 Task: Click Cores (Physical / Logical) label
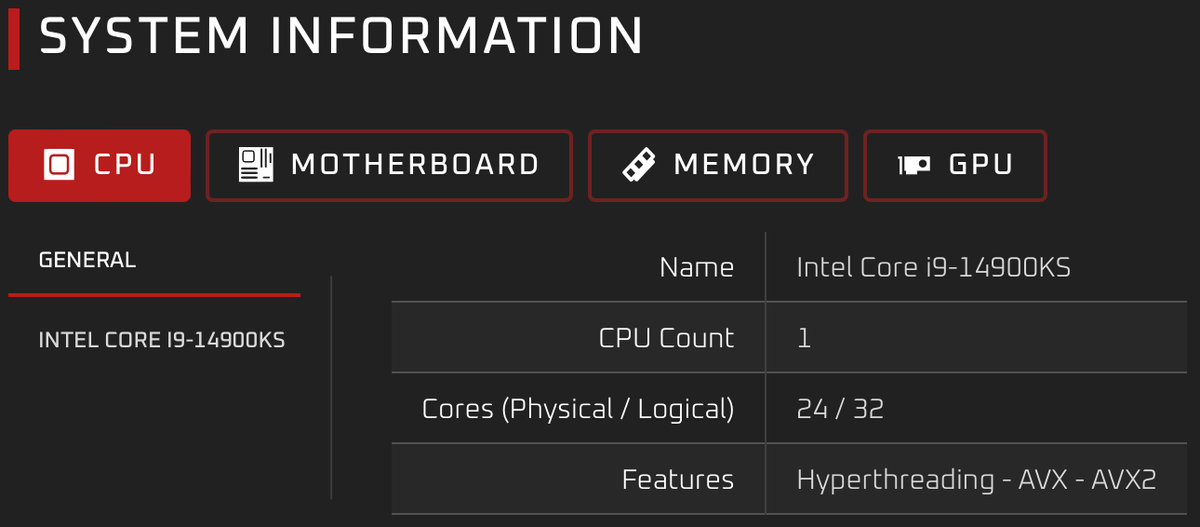point(578,409)
